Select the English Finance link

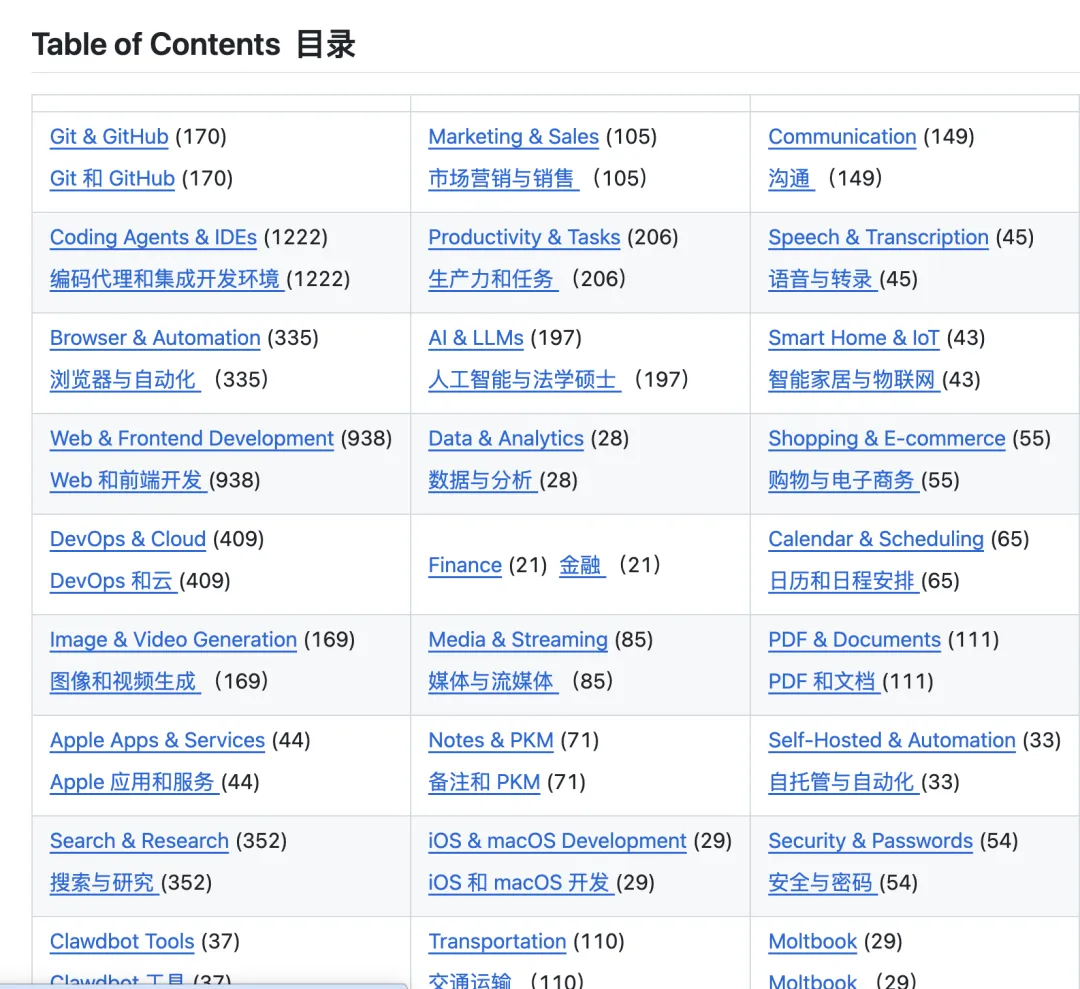pos(465,565)
